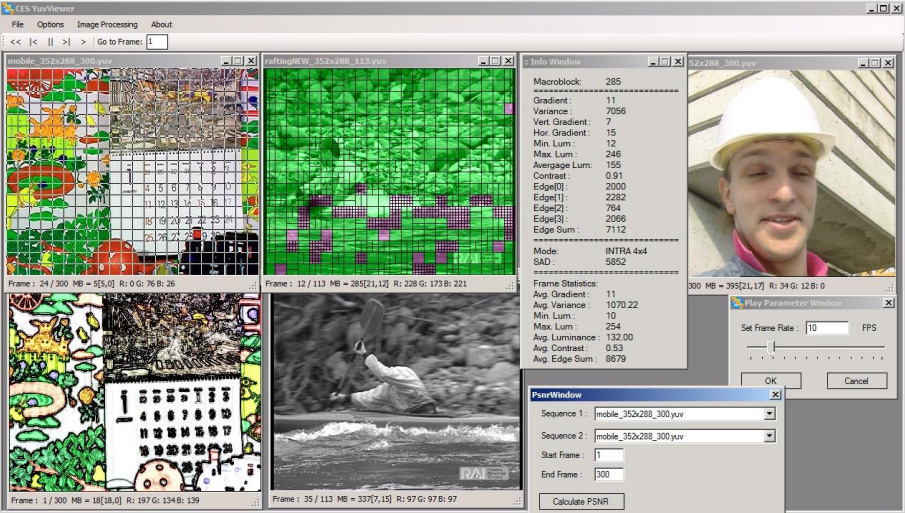Confirm Play Parameter Window with OK
Viewport: 905px width, 513px height.
(x=771, y=381)
